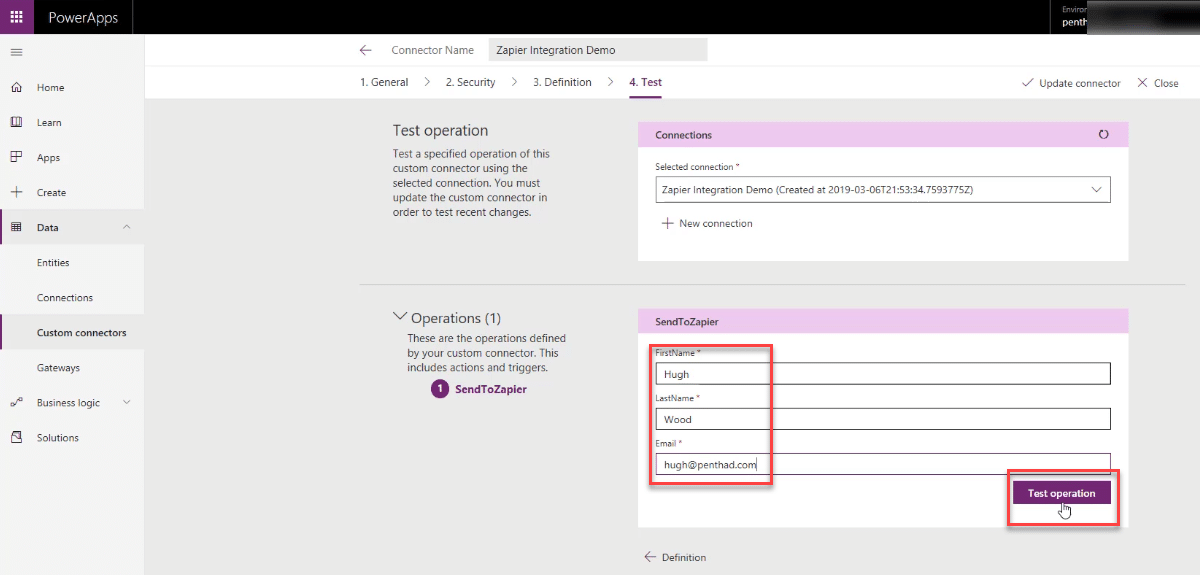This screenshot has width=1200, height=575.
Task: Click the FirstName input field
Action: [883, 374]
